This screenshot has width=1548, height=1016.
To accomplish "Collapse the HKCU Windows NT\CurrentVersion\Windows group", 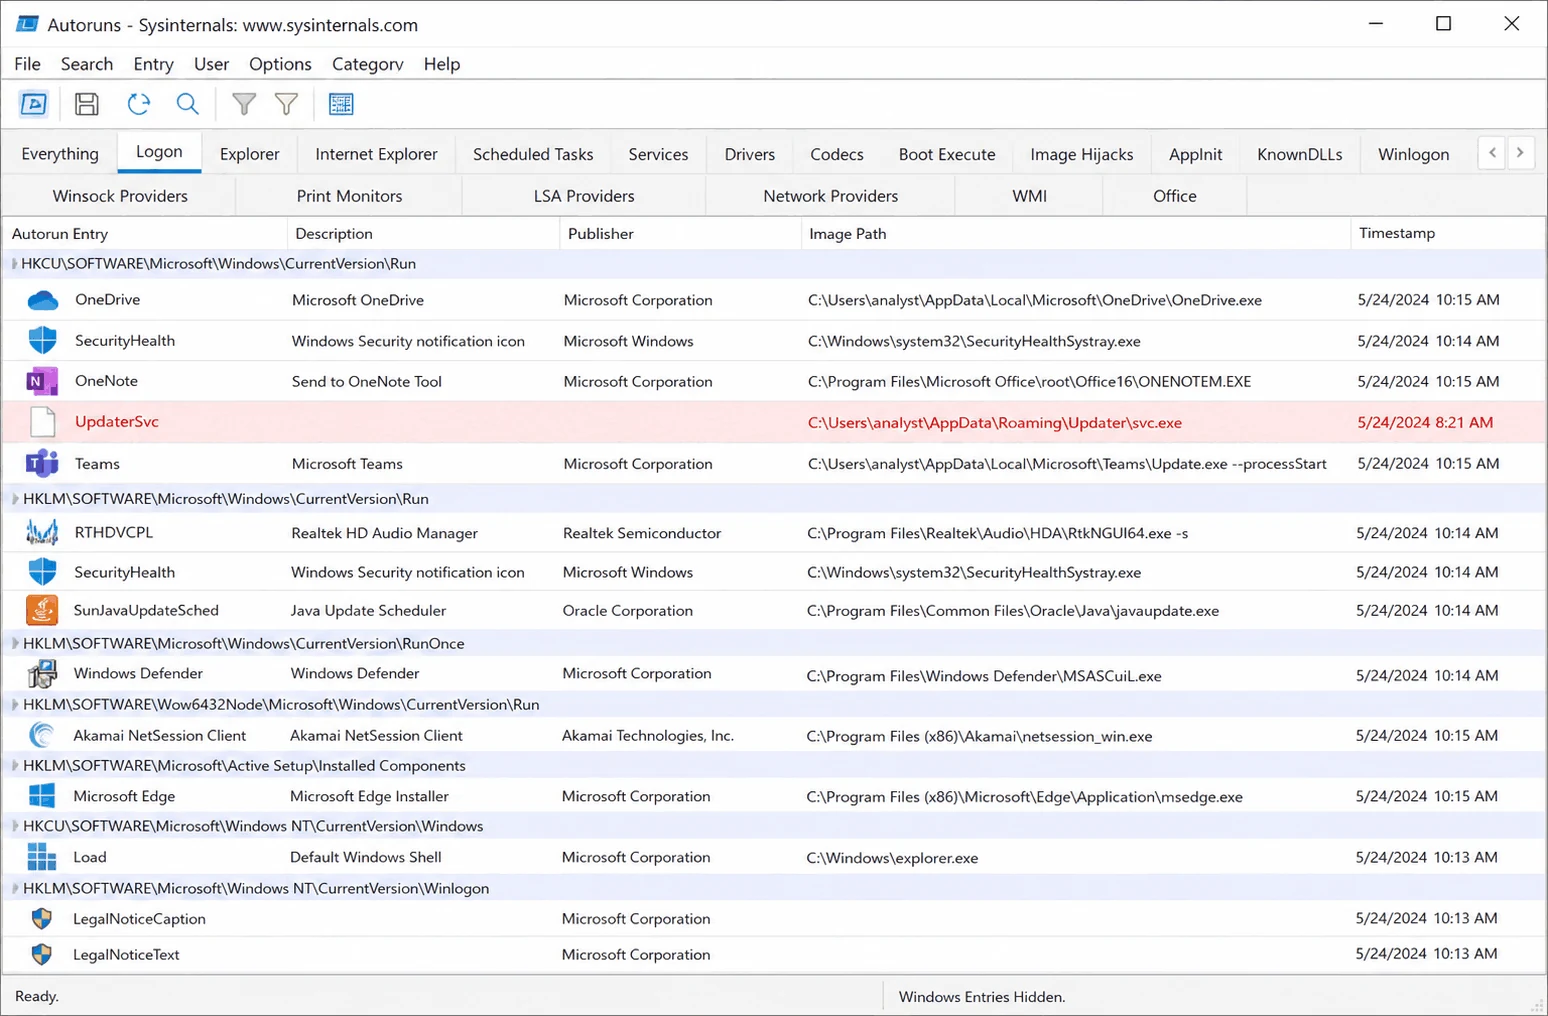I will pyautogui.click(x=14, y=826).
